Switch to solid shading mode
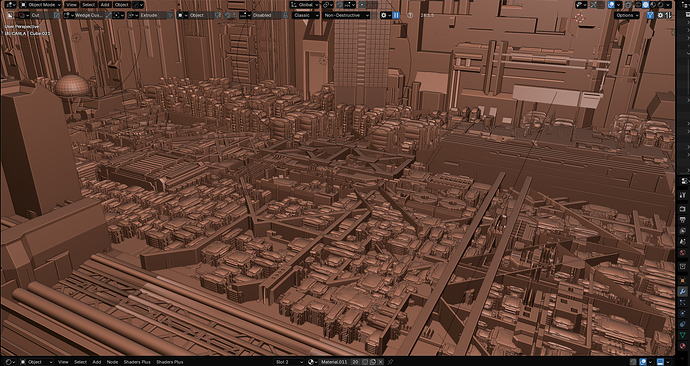690x366 pixels. point(646,5)
